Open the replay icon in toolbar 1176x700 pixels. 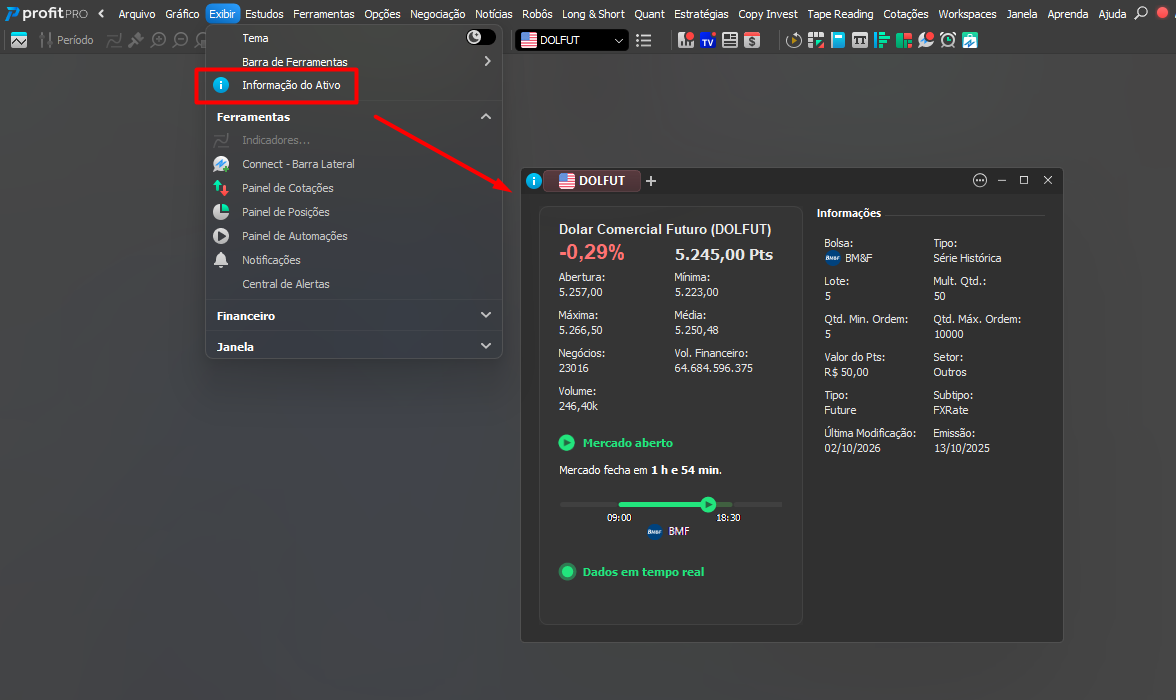[x=794, y=41]
